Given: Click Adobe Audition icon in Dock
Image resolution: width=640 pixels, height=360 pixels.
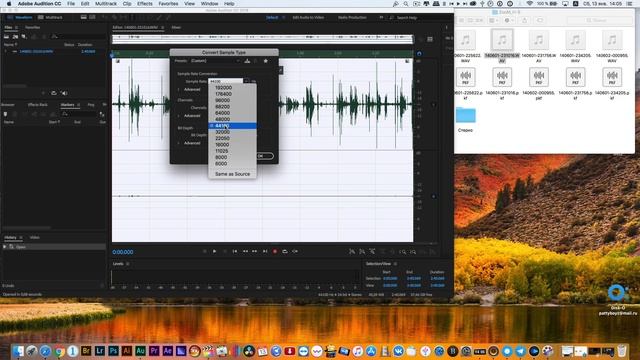Looking at the screenshot, I should pos(140,351).
